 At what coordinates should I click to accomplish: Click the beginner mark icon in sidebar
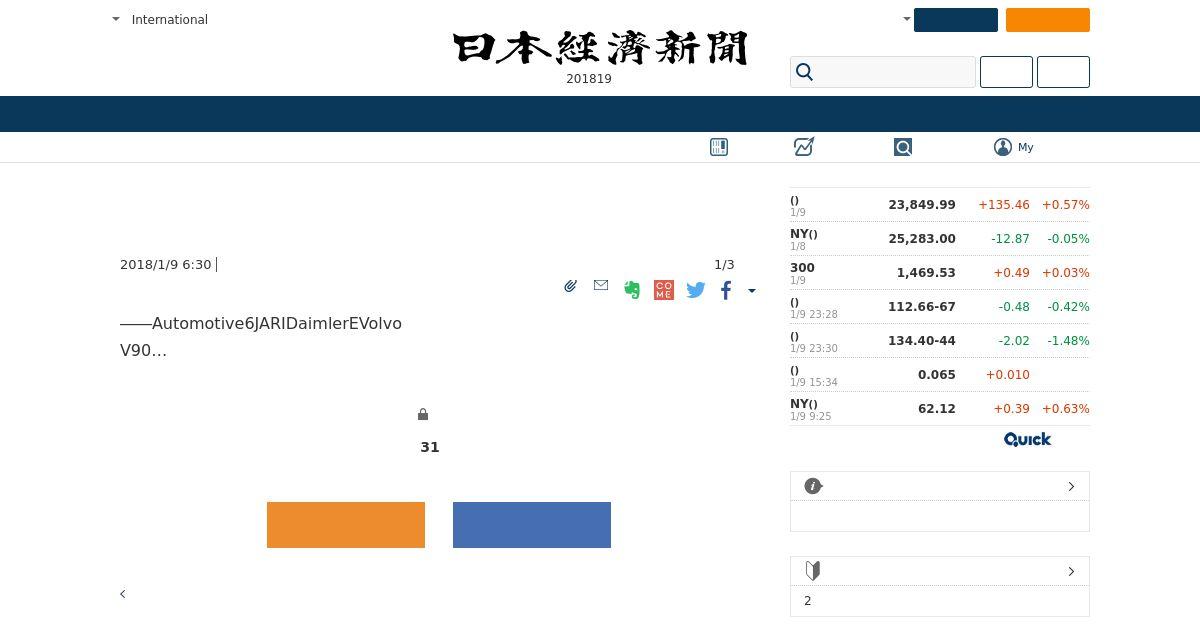pos(813,570)
